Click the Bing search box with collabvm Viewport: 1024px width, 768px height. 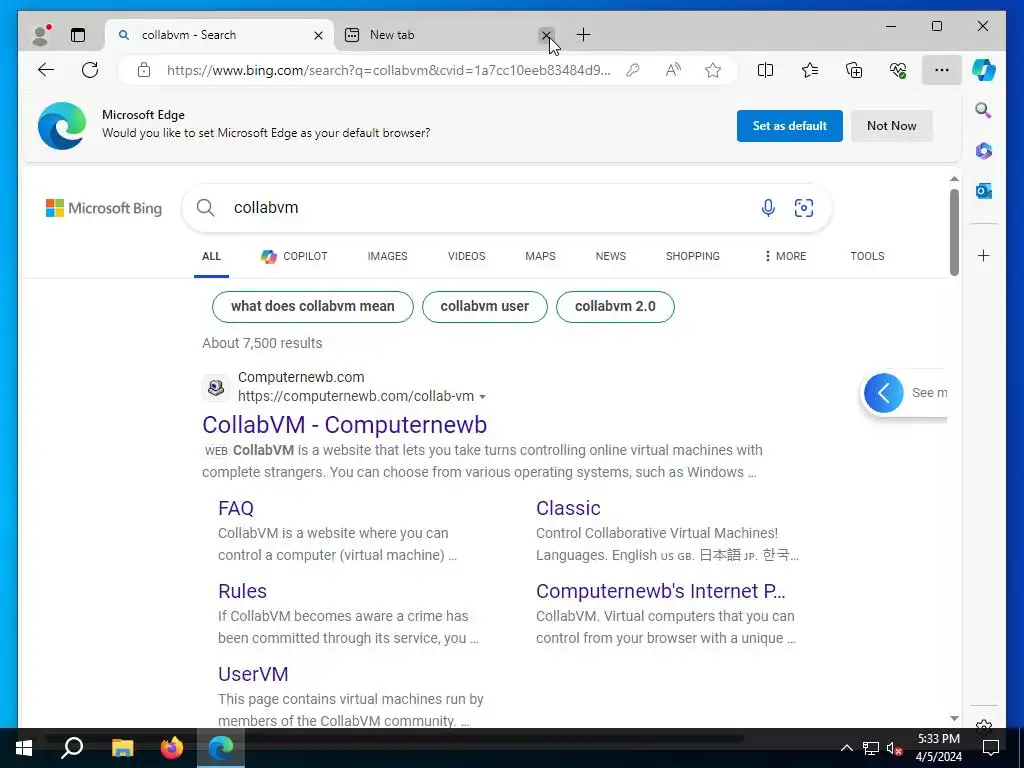click(x=506, y=208)
